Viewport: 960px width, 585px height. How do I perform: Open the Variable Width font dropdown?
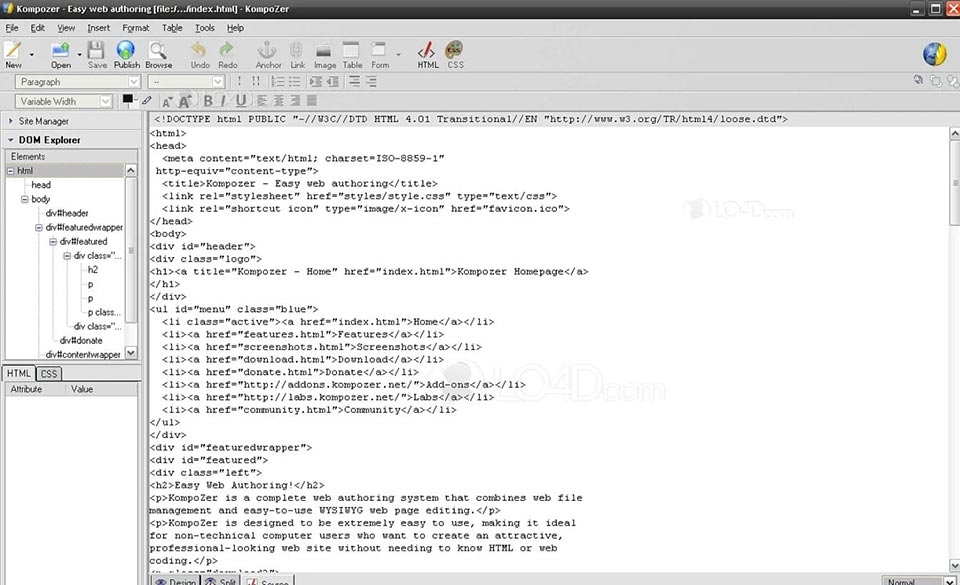[x=64, y=102]
